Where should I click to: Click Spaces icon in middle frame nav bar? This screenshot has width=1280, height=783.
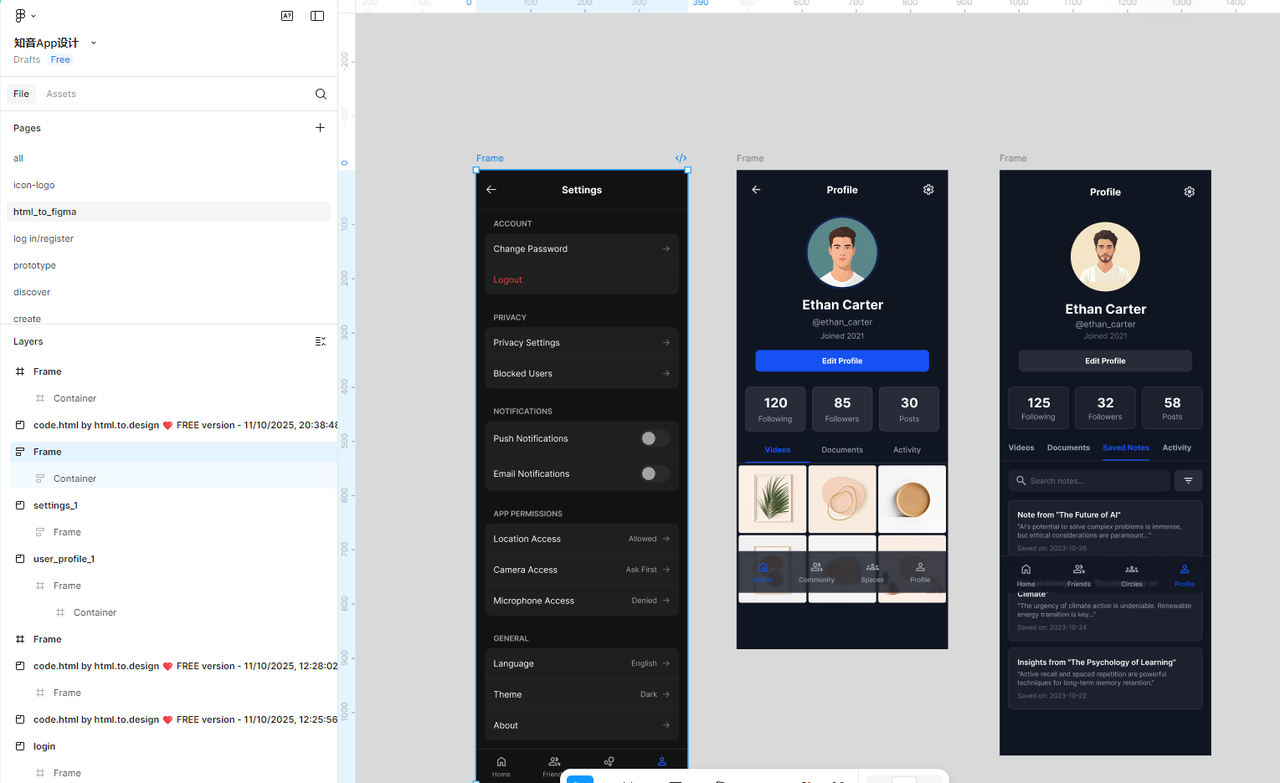872,567
